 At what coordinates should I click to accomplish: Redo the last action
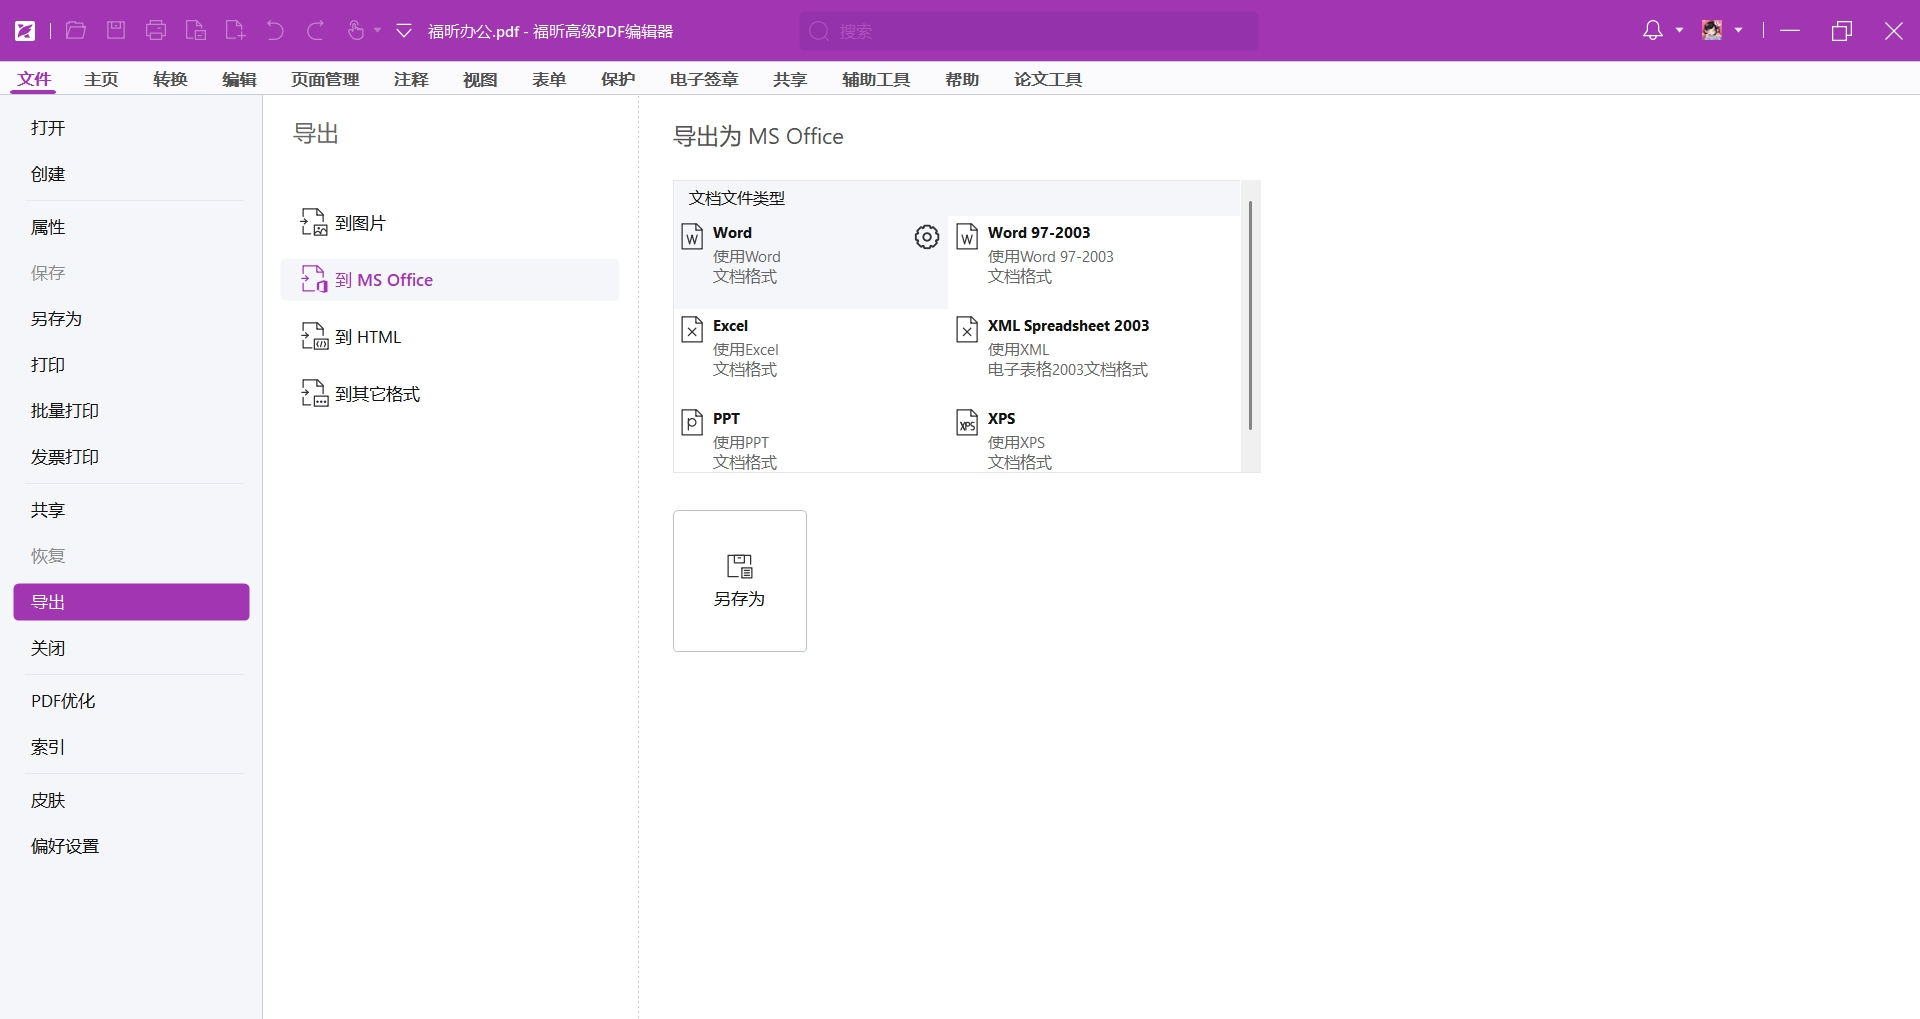coord(315,31)
